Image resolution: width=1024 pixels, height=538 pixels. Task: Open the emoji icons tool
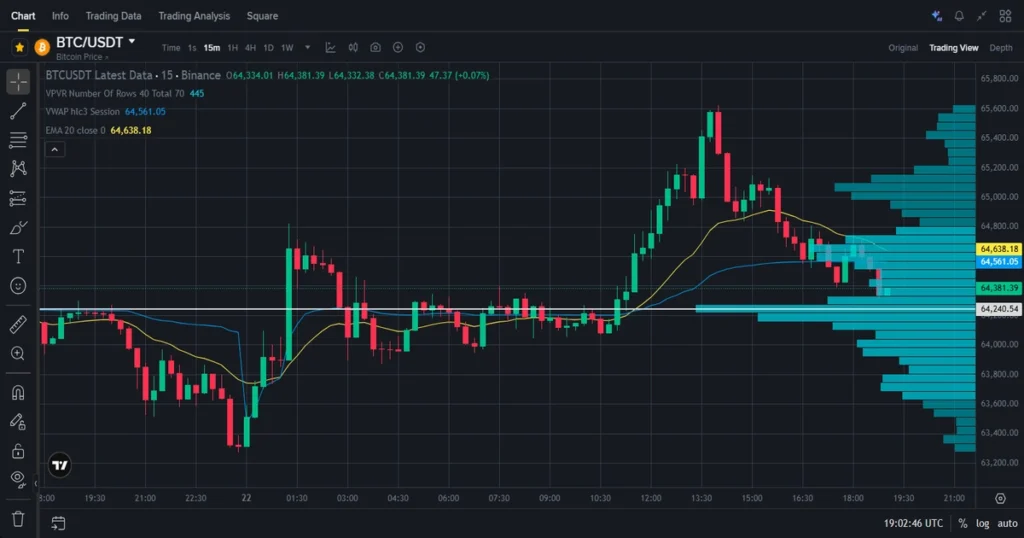click(18, 286)
